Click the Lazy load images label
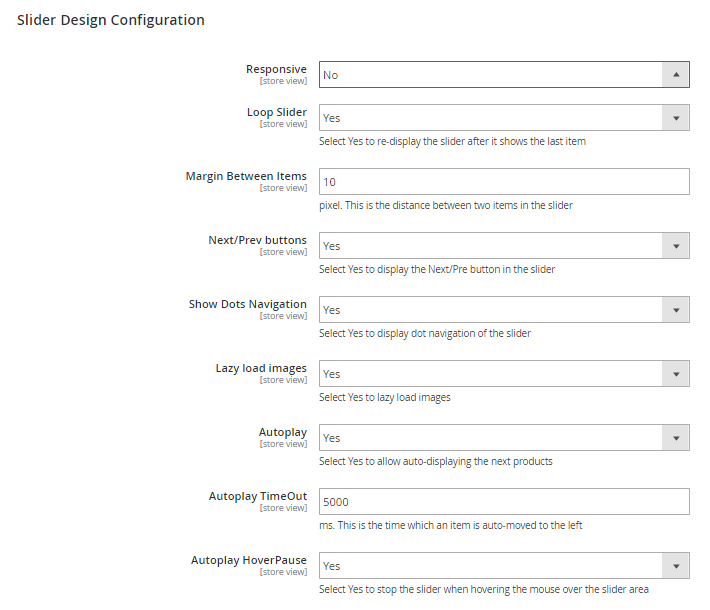Screen dimensions: 710x610 [261, 368]
